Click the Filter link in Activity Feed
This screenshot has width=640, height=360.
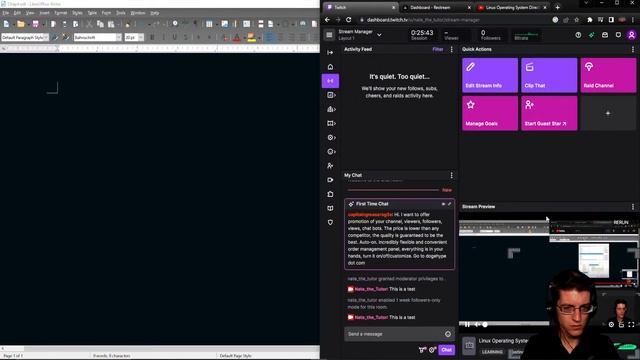[438, 49]
